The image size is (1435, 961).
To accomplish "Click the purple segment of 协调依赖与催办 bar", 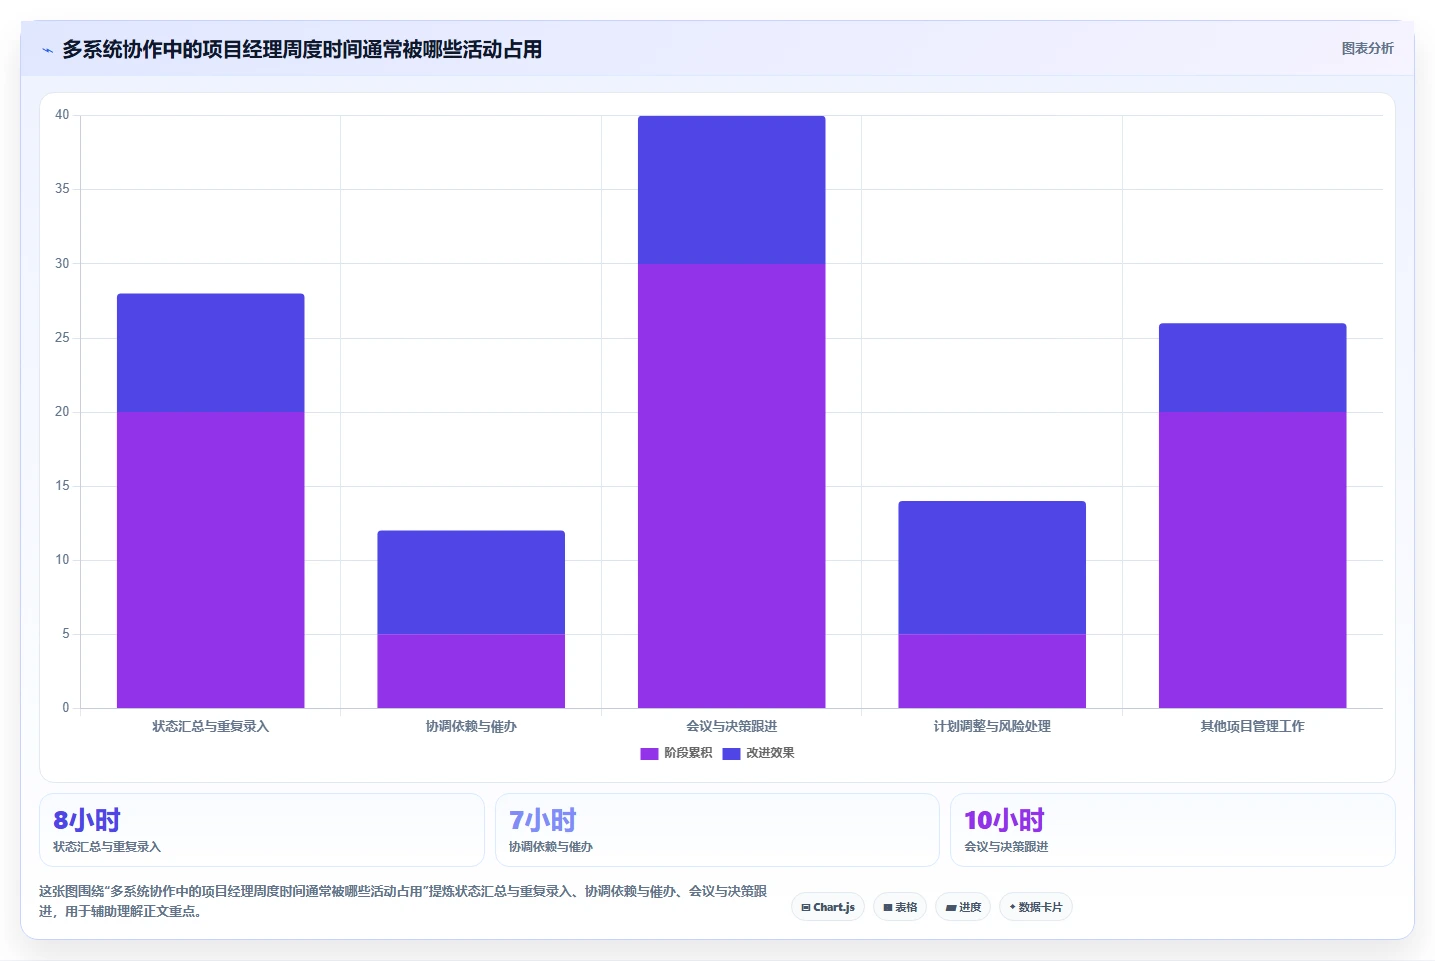I will (471, 671).
